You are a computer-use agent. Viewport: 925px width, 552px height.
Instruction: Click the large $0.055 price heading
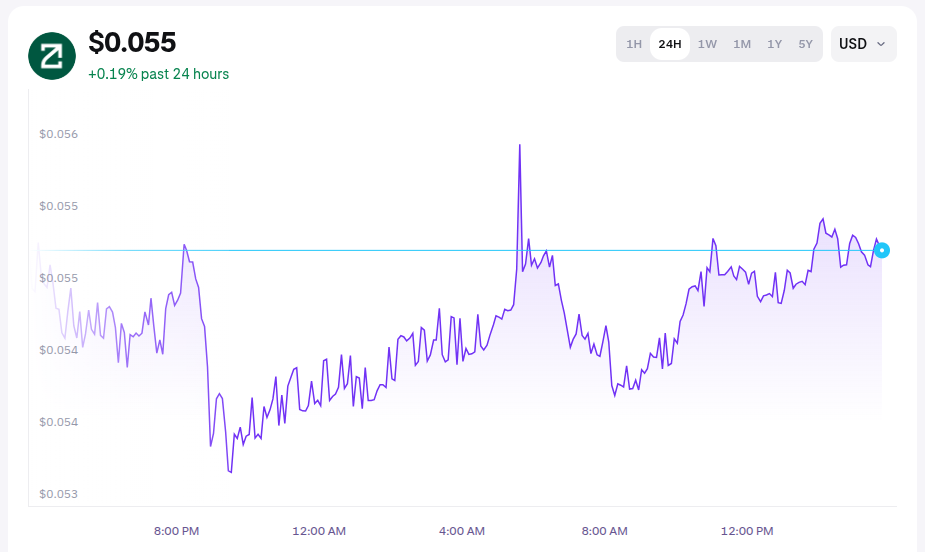[x=132, y=42]
